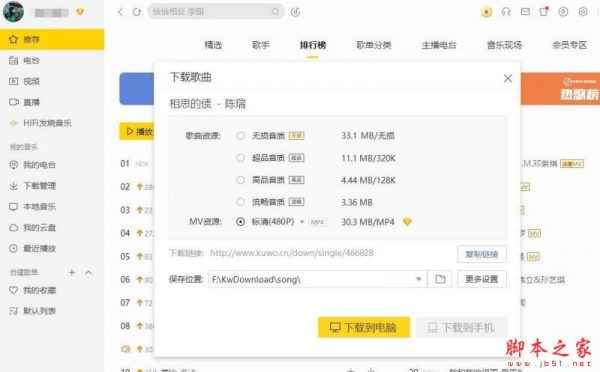Open the headphones icon in top bar
This screenshot has height=372, width=600.
[506, 12]
